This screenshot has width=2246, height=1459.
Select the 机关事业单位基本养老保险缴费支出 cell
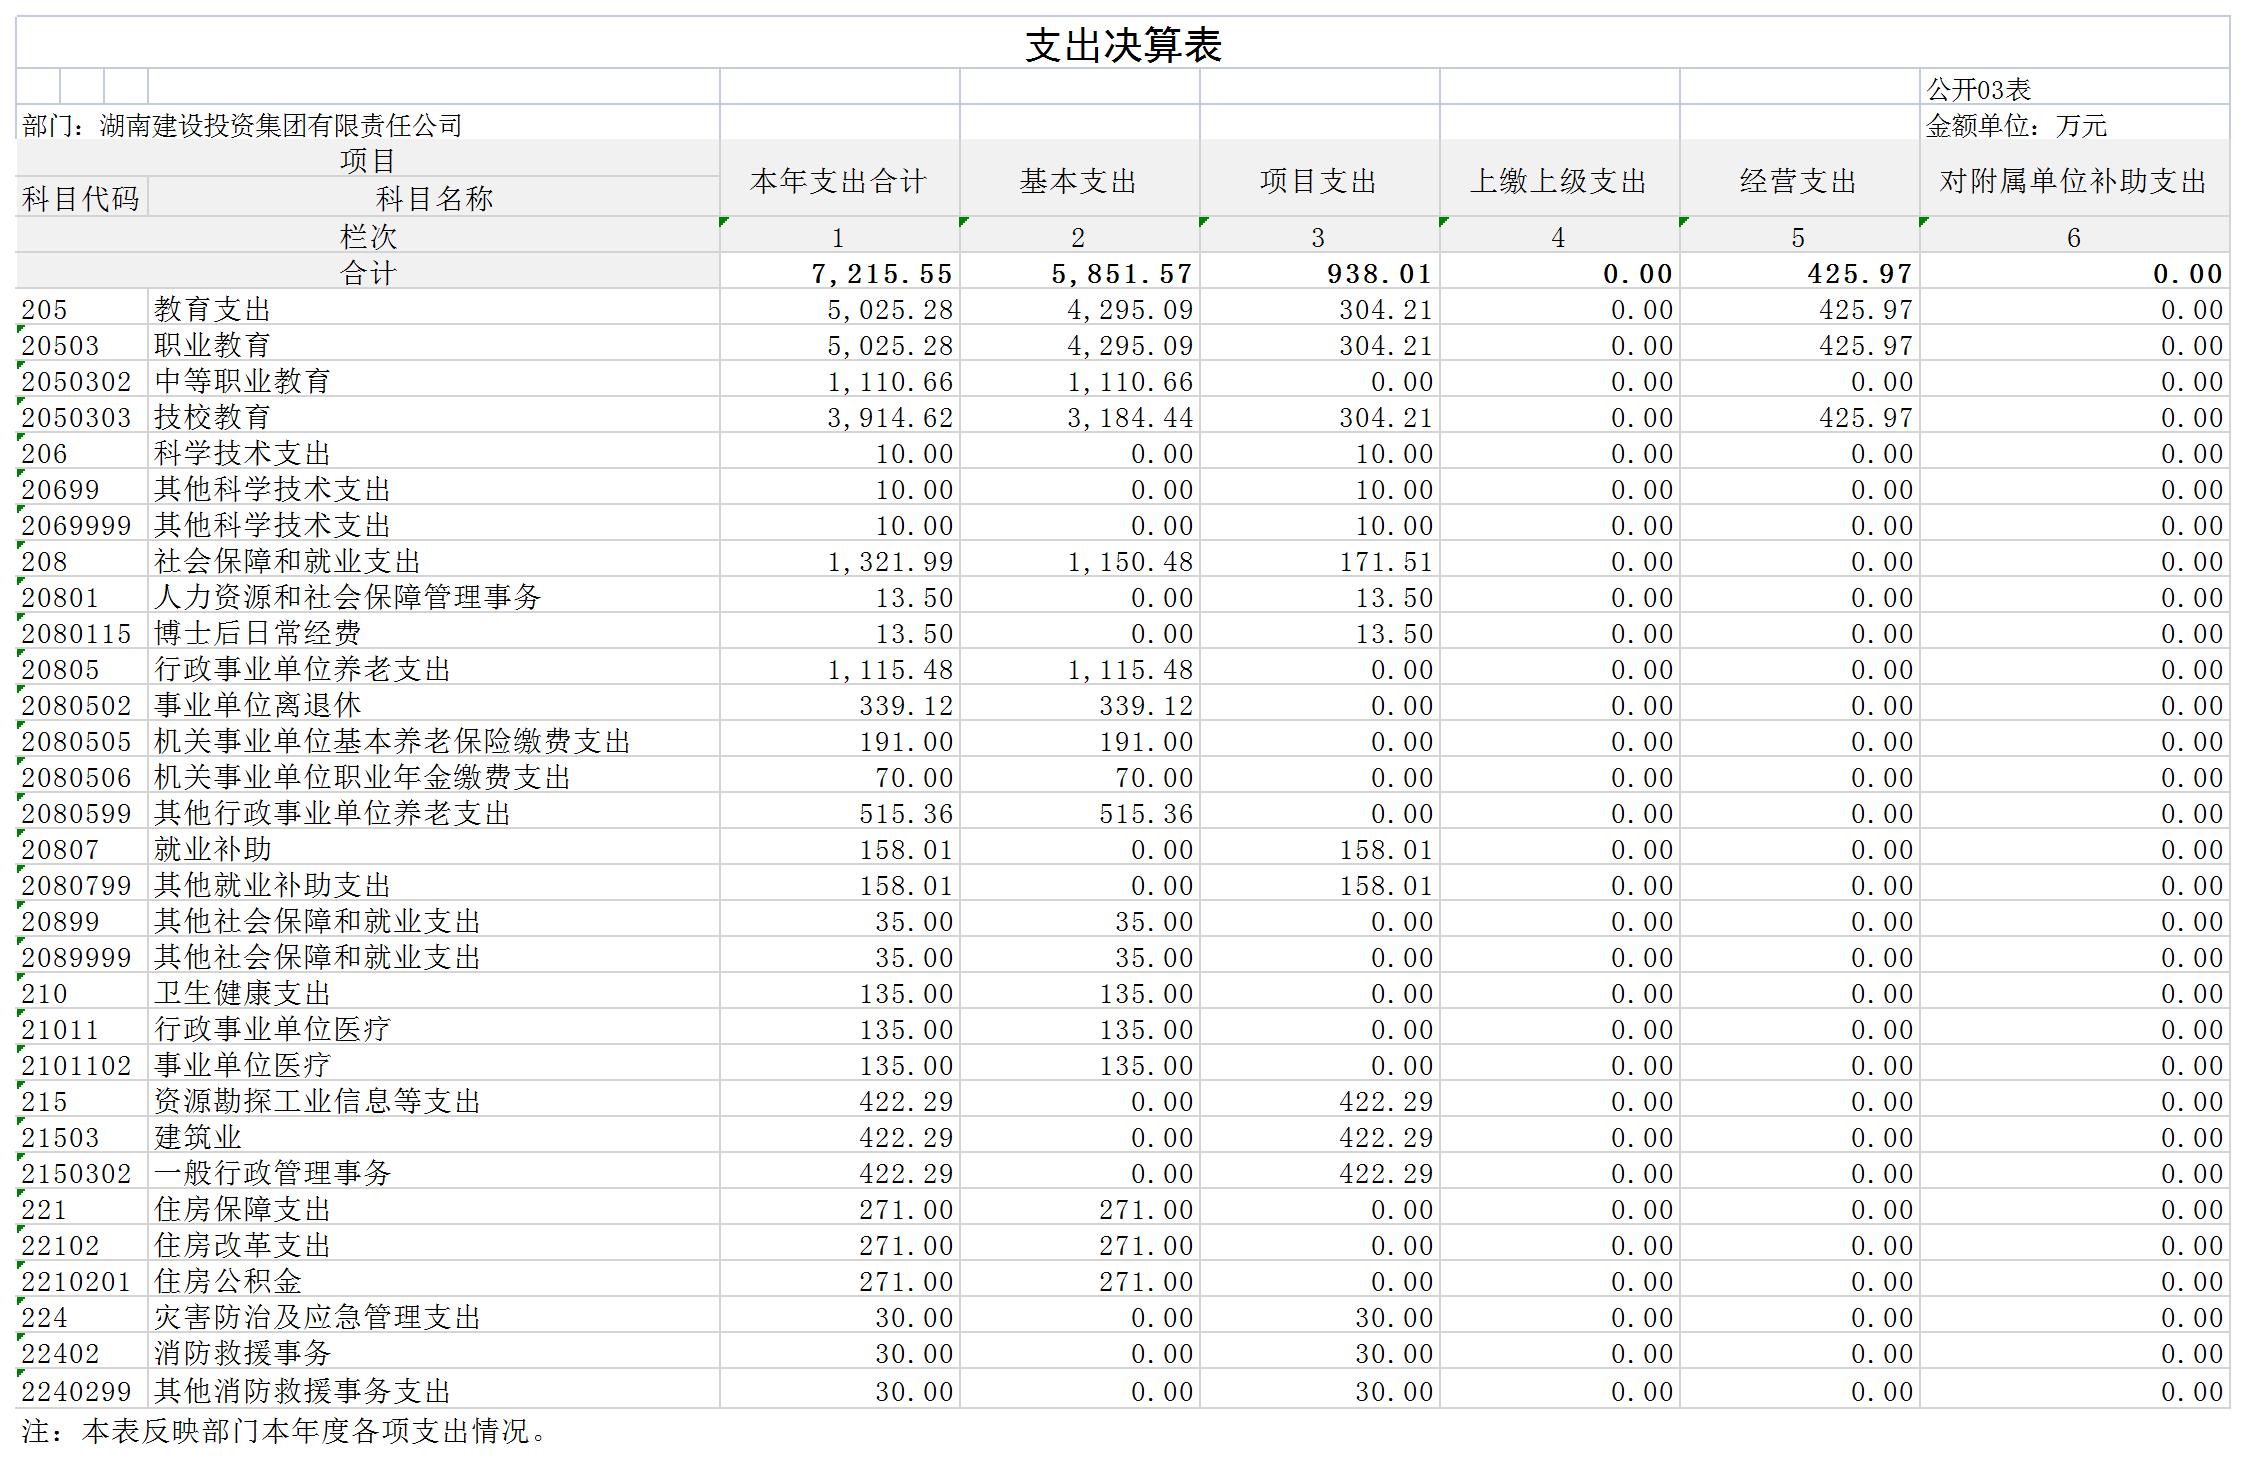click(x=433, y=741)
